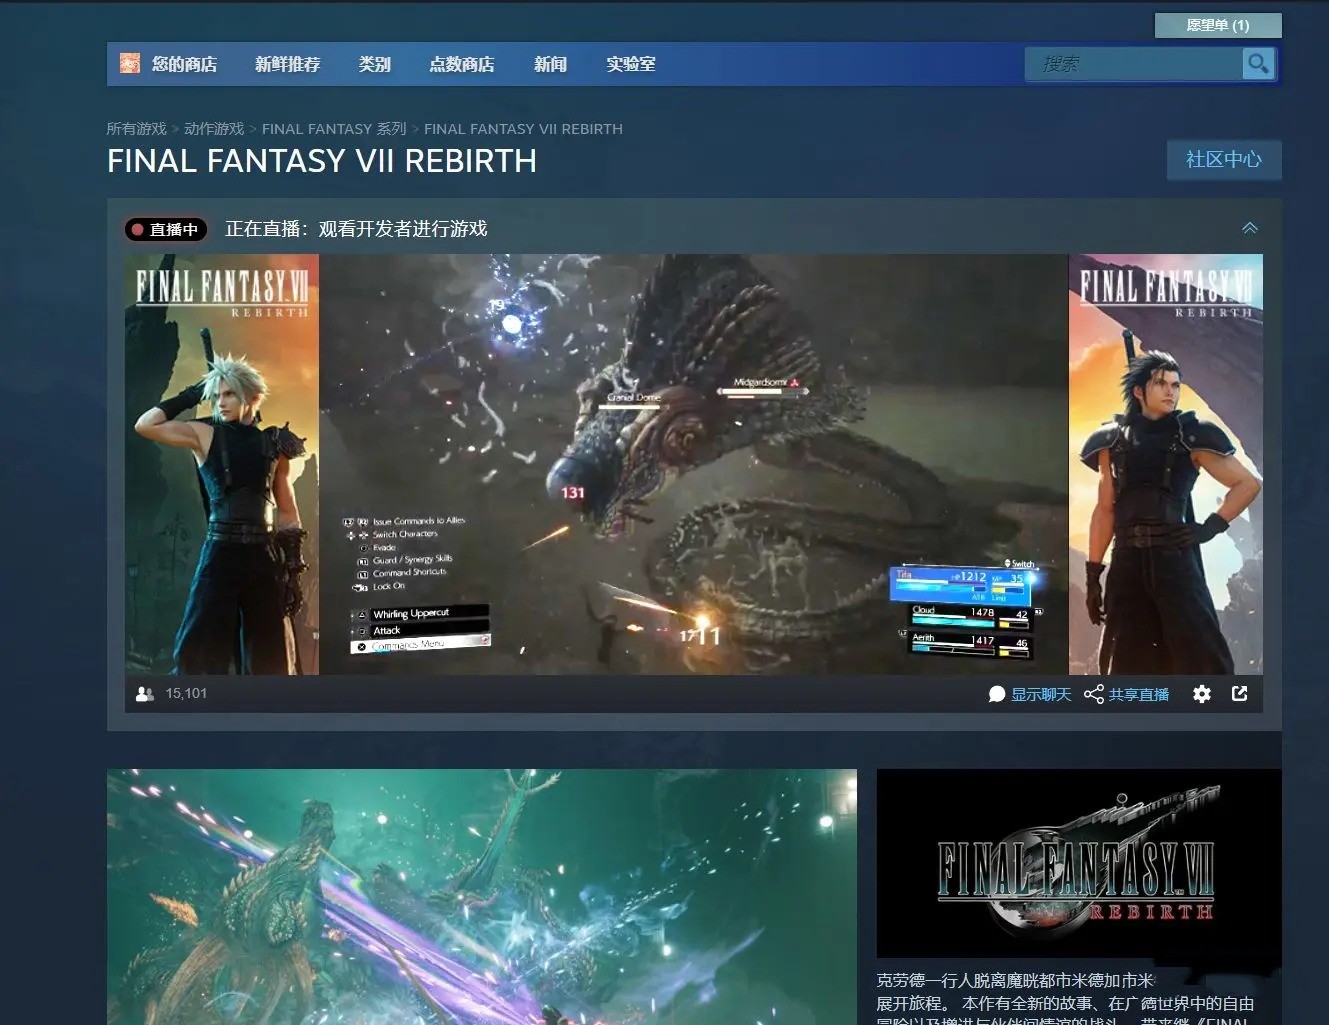Open the 类别 categories menu
The image size is (1329, 1025).
pos(375,64)
